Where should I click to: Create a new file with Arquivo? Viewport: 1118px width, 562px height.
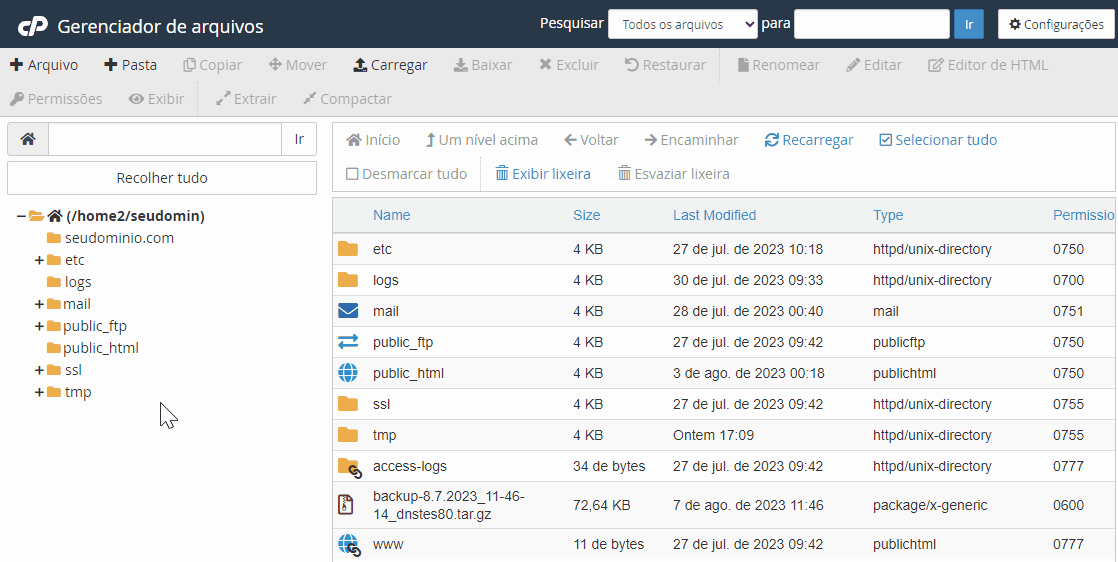click(44, 65)
